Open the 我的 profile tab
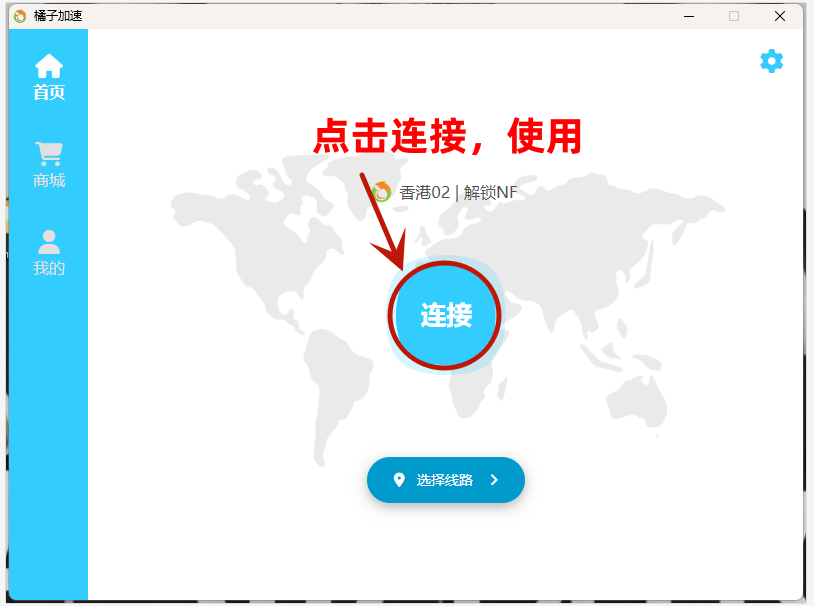 click(x=49, y=252)
